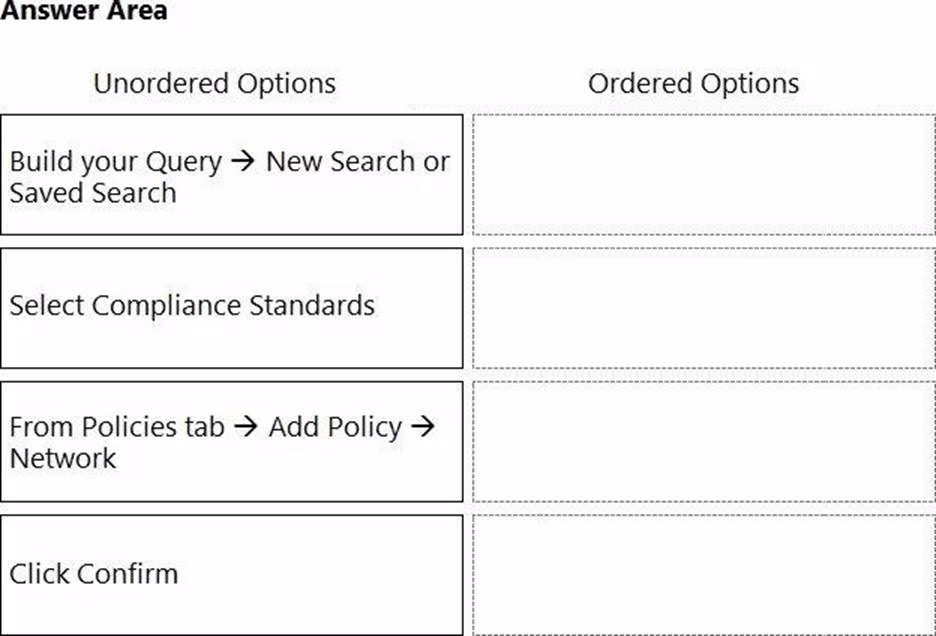Click the word 'Network'
Viewport: 936px width, 636px height.
click(63, 458)
